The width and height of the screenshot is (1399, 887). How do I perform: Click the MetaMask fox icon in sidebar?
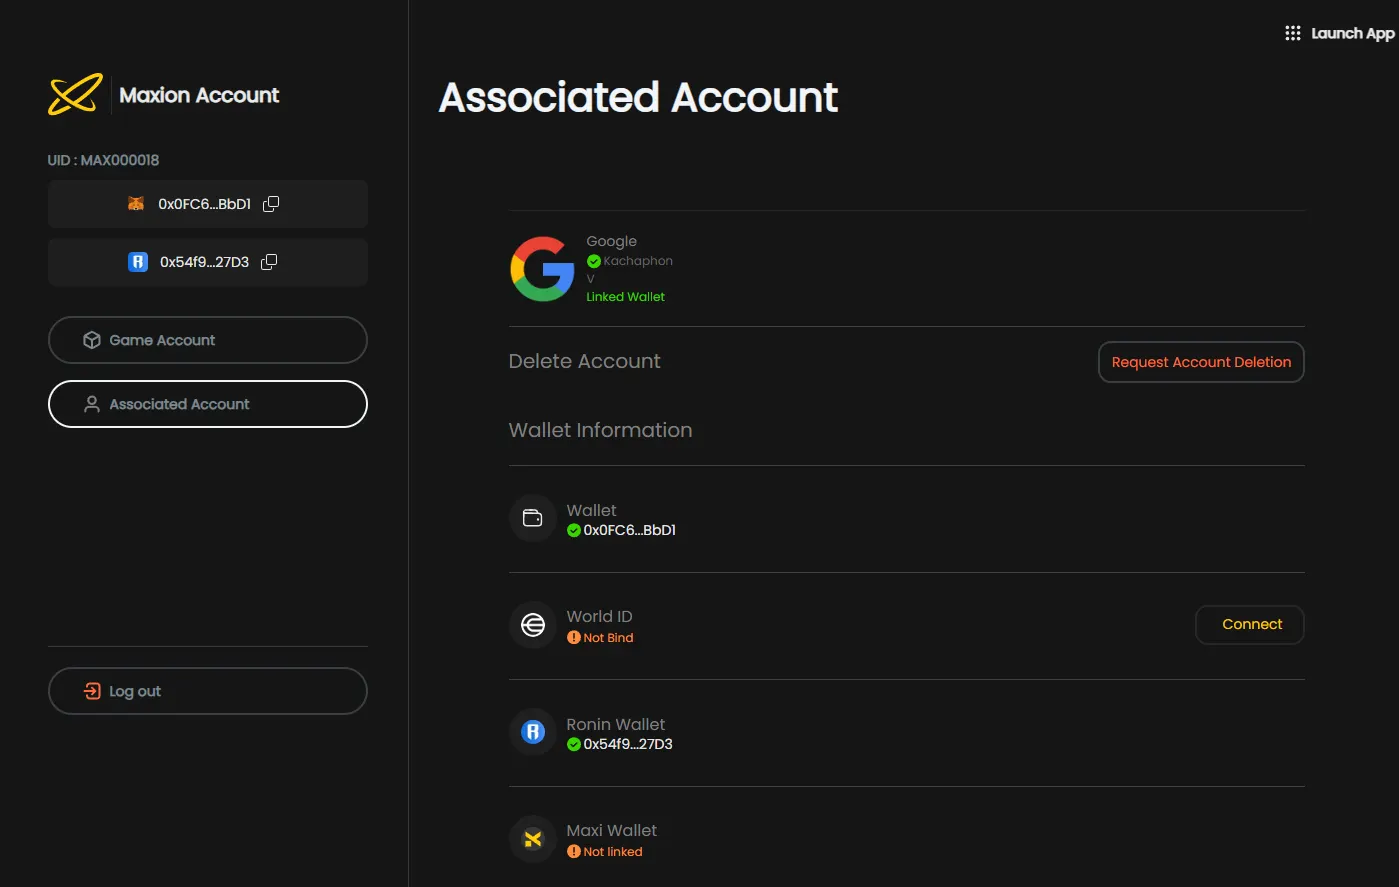point(136,204)
